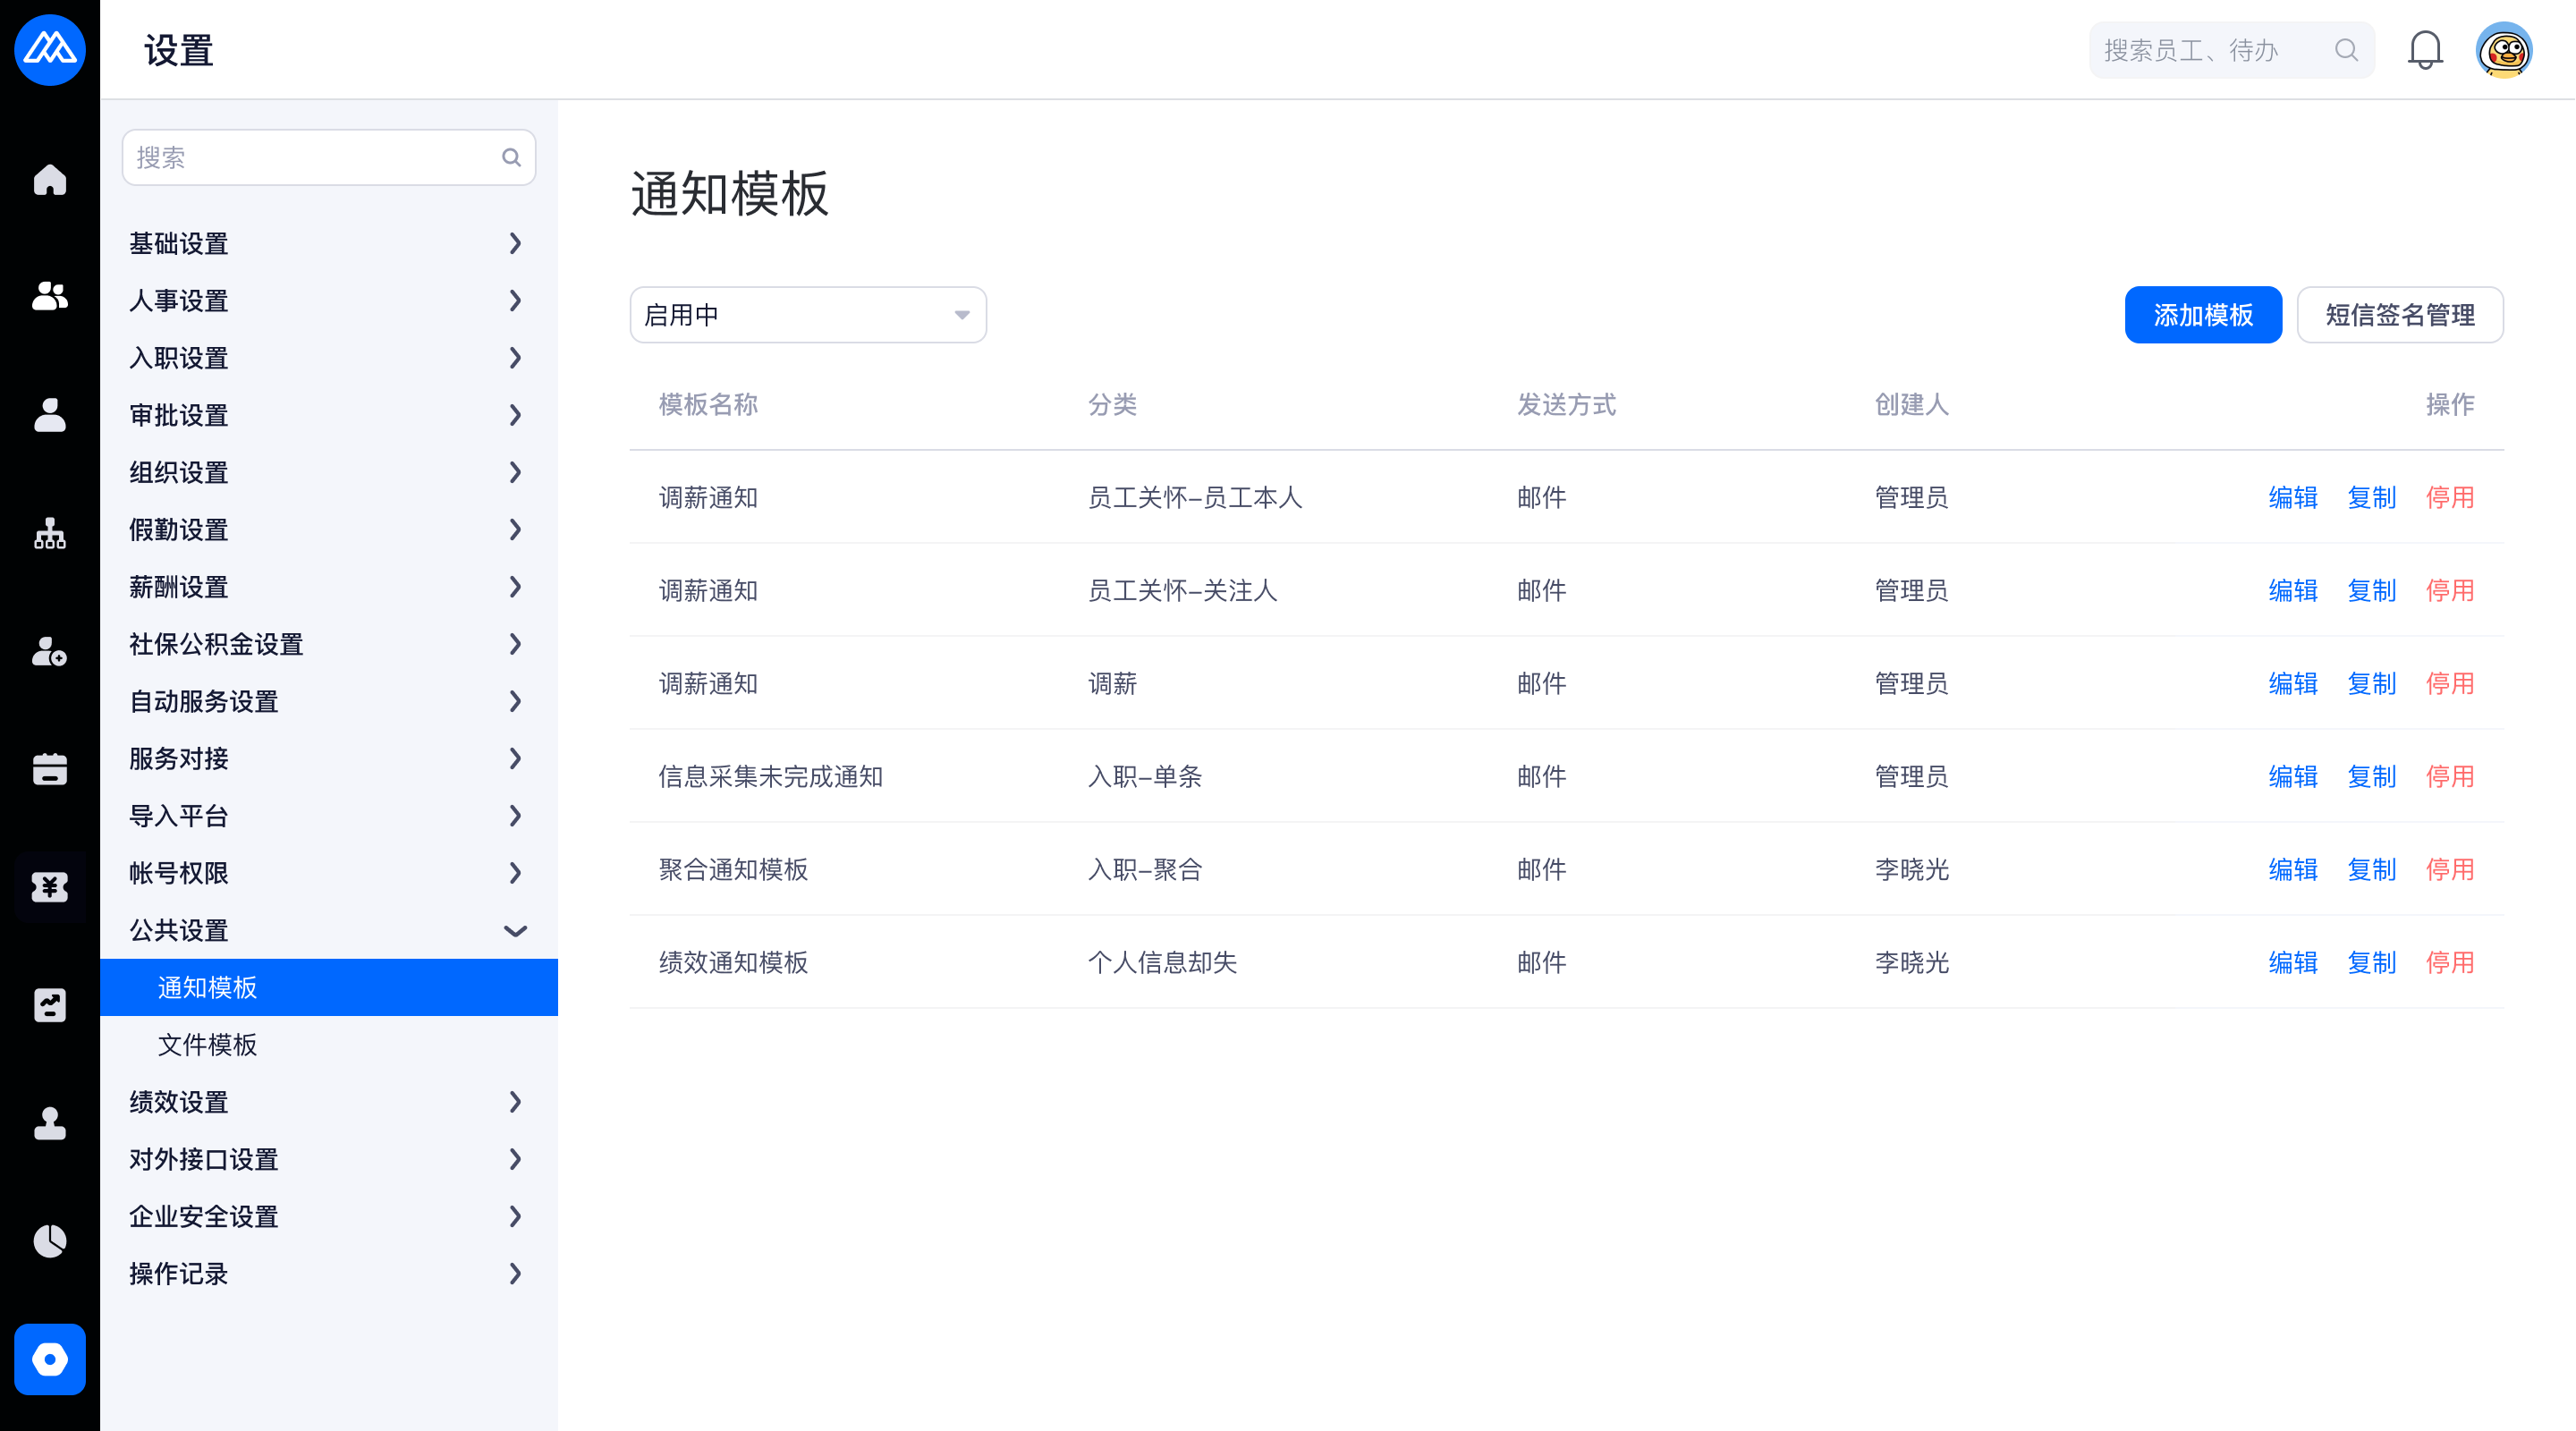Copy the 员工关怀–关注人 template
The height and width of the screenshot is (1431, 2576).
click(2371, 590)
